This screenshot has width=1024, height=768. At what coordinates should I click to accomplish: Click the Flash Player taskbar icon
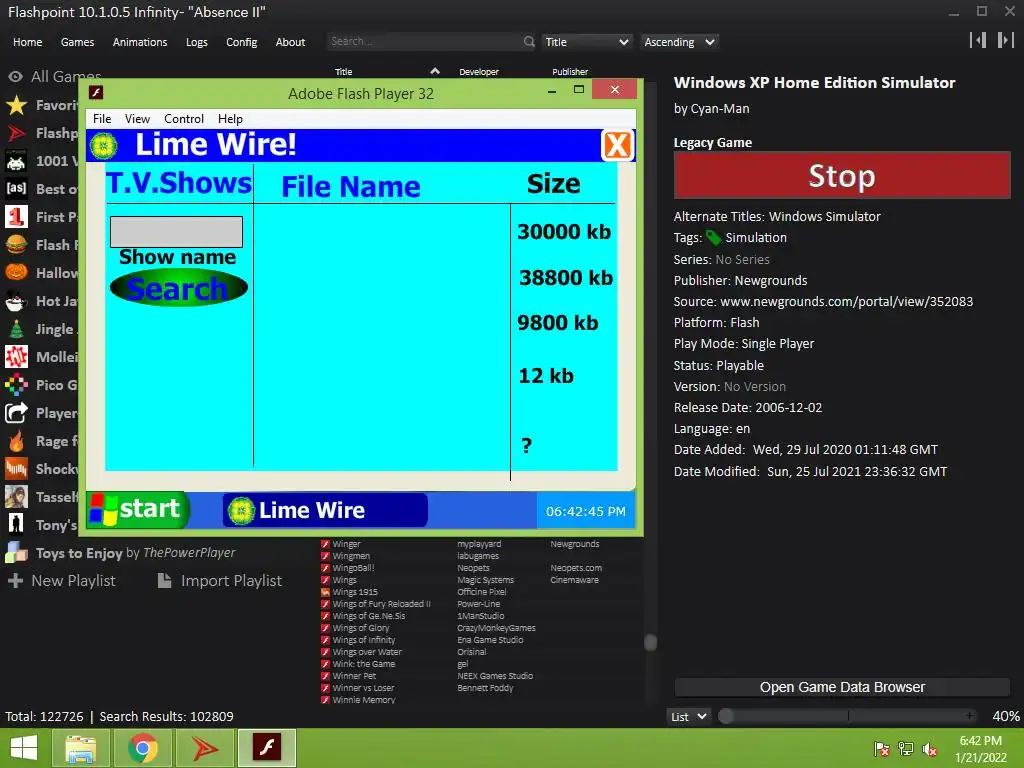coord(267,748)
